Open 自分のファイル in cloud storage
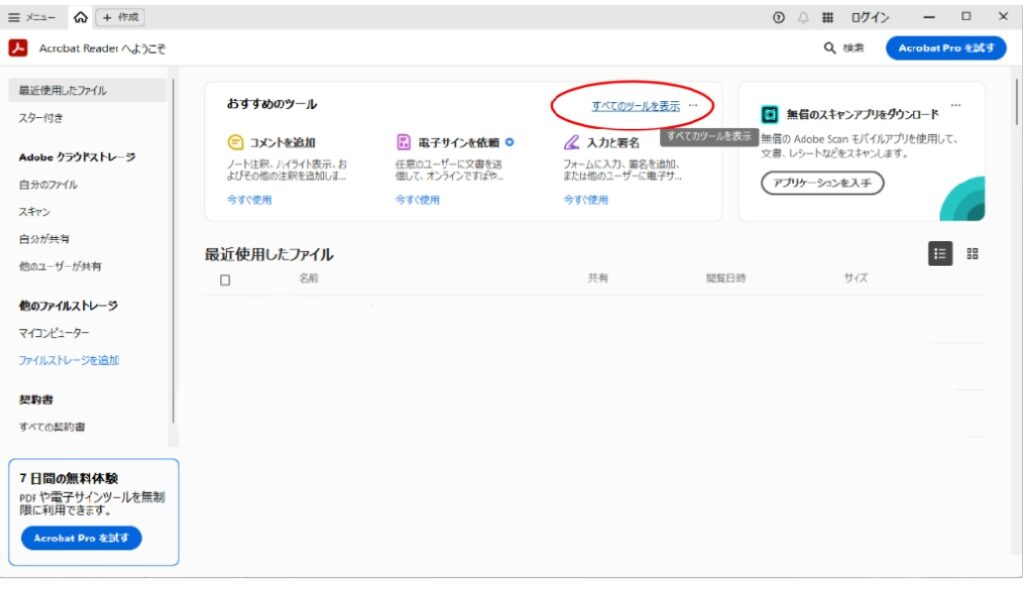 [x=48, y=185]
